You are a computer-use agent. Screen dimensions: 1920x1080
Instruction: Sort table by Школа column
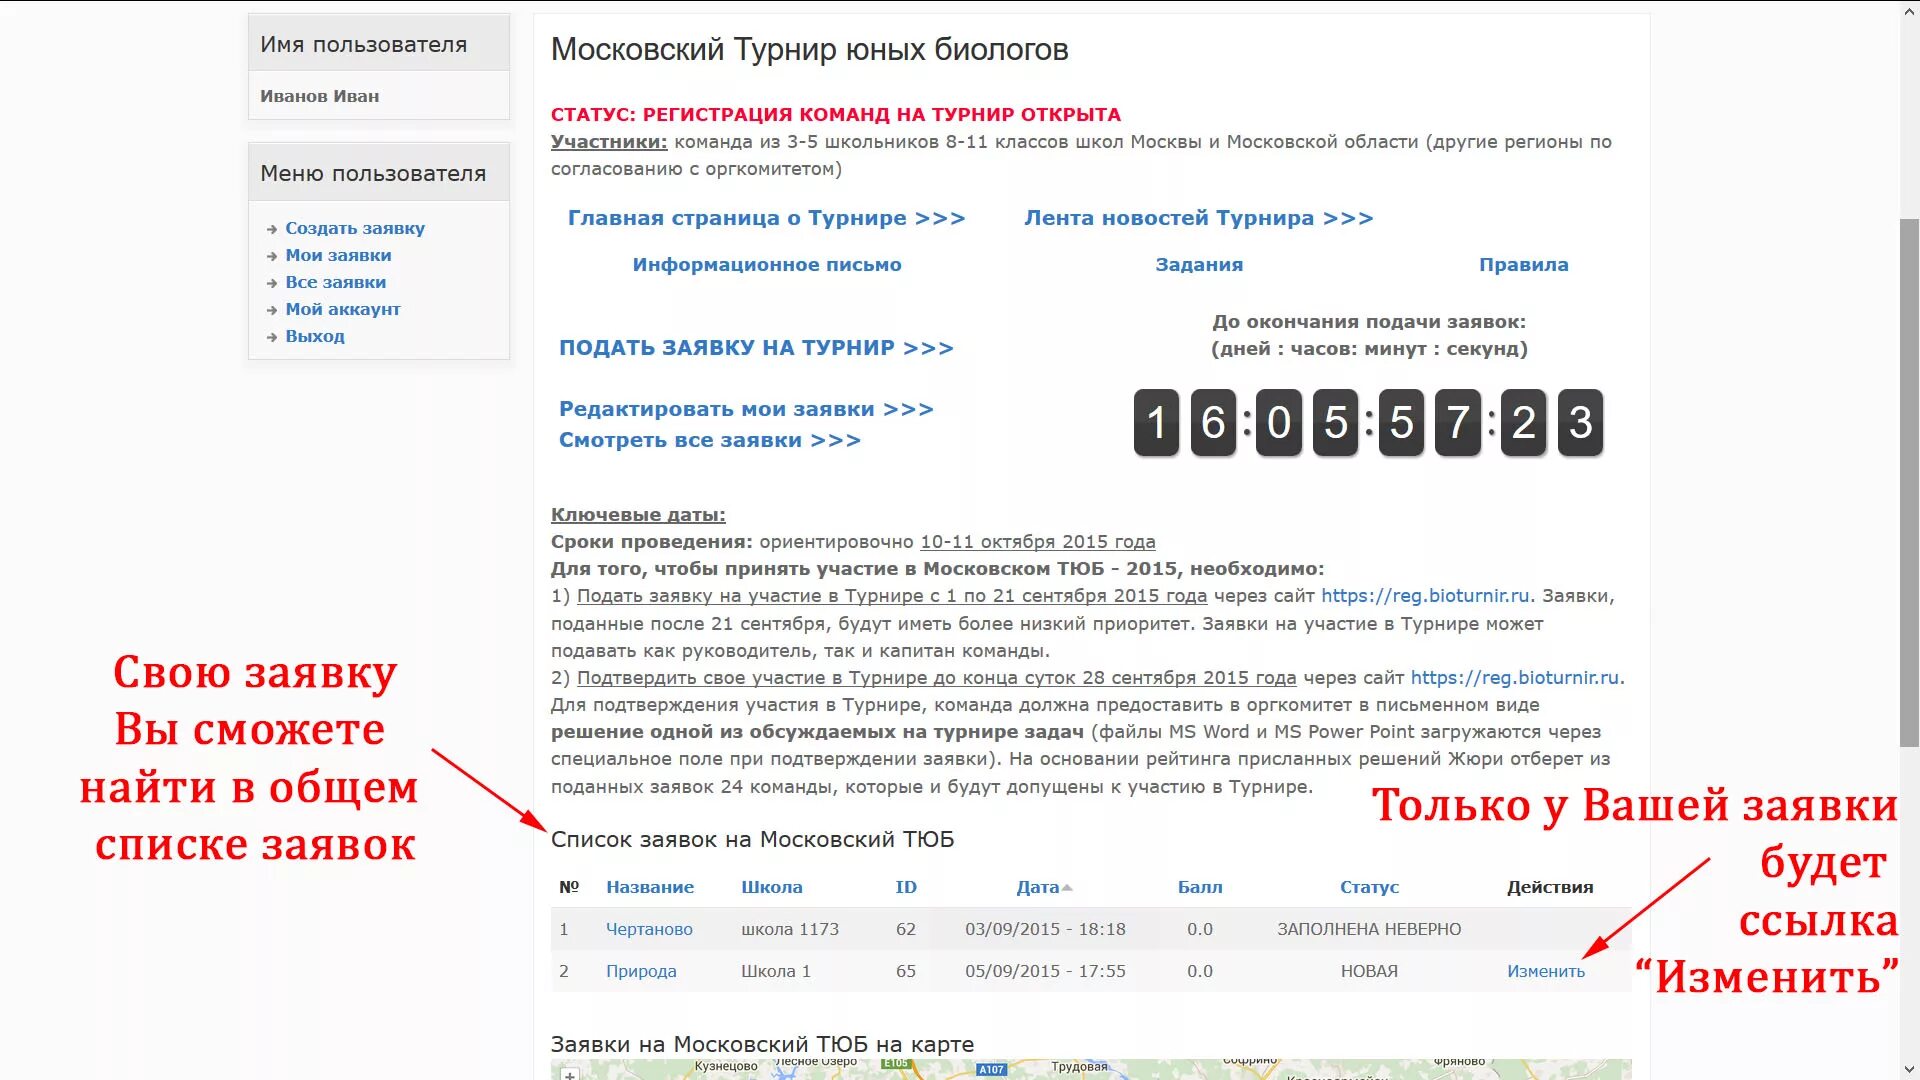click(x=771, y=887)
